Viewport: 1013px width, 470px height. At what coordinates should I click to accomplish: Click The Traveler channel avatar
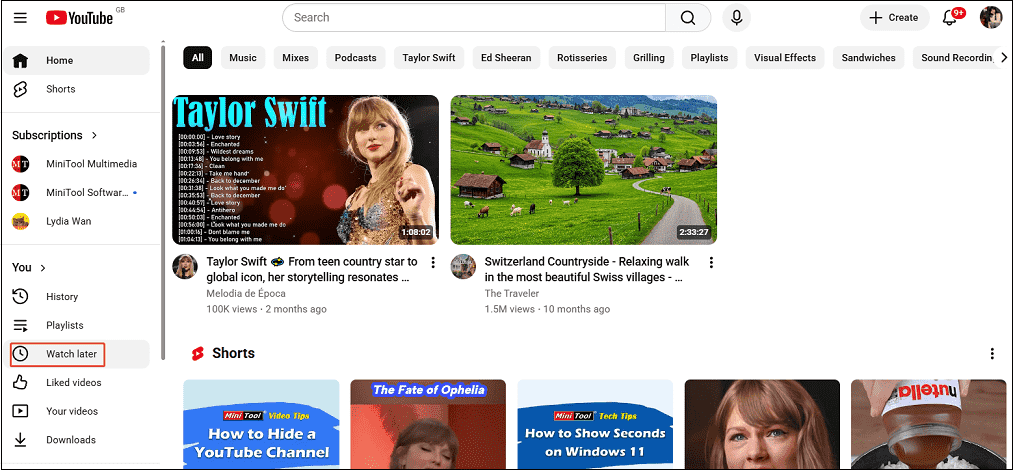pyautogui.click(x=463, y=266)
